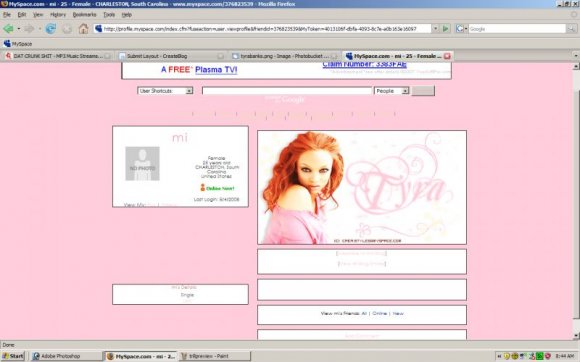Click the MySpace site icon in address bar
This screenshot has width=580, height=362.
point(98,29)
